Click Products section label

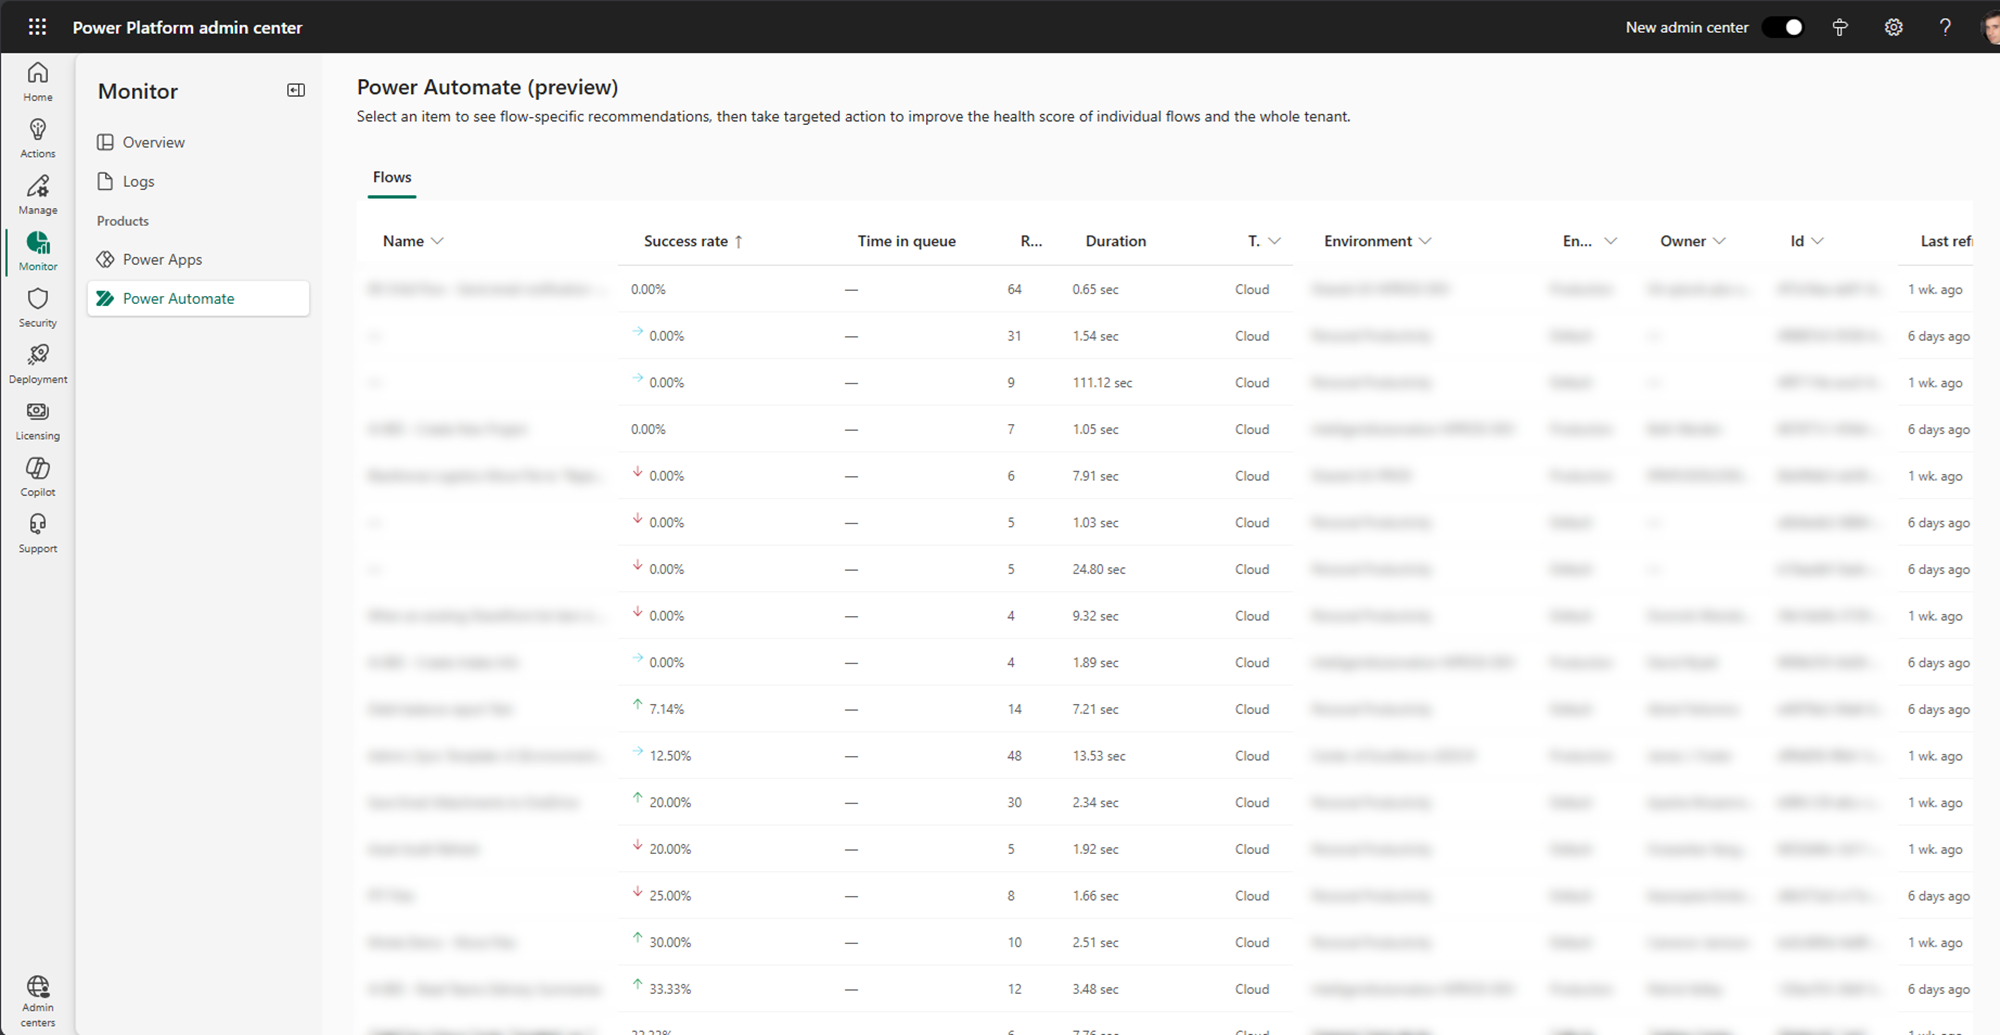click(122, 221)
